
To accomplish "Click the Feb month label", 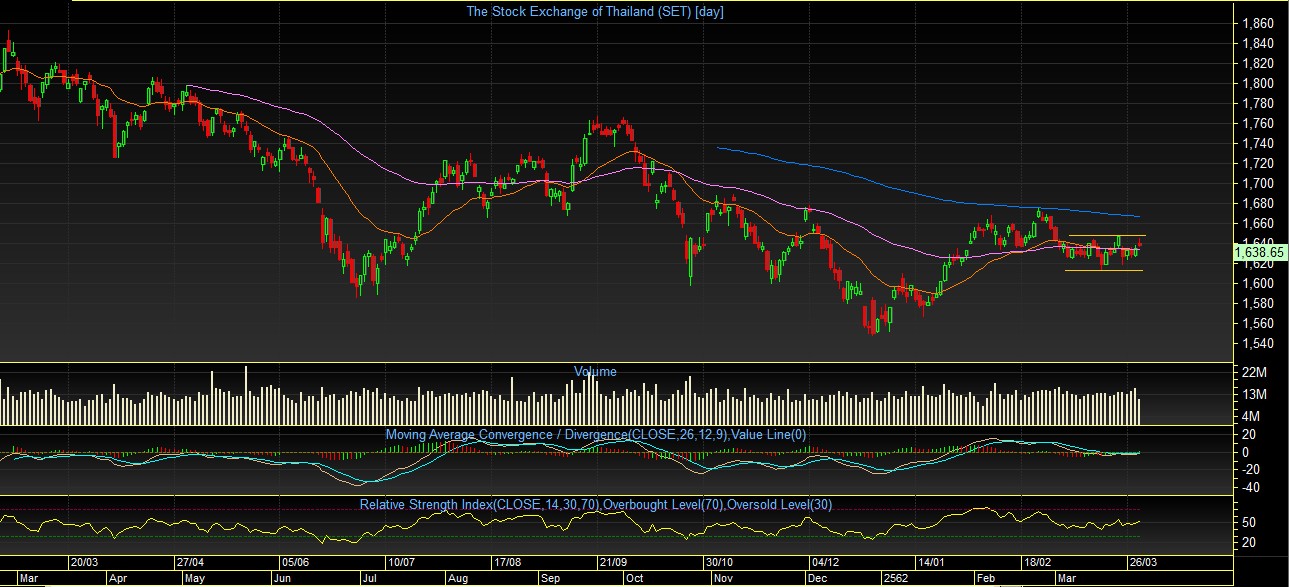I will click(x=986, y=578).
